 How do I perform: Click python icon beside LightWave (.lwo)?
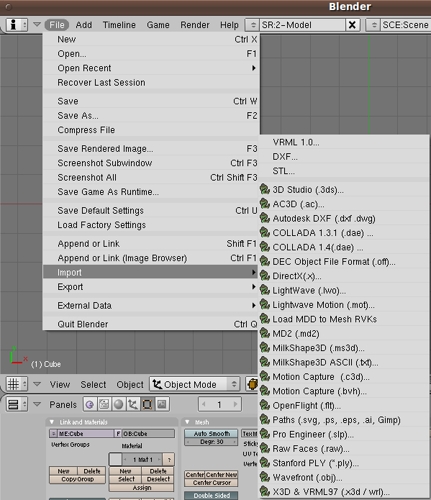[265, 290]
